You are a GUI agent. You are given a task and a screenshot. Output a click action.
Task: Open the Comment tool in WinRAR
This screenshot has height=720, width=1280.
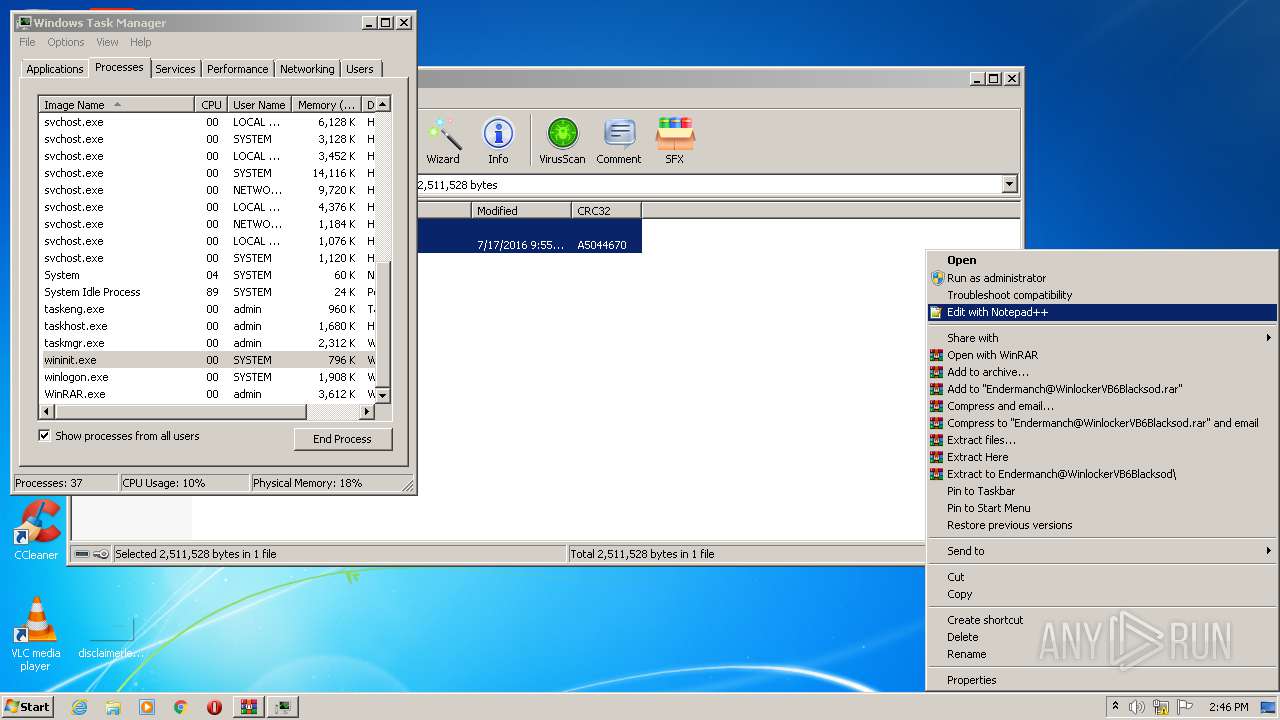click(x=619, y=141)
